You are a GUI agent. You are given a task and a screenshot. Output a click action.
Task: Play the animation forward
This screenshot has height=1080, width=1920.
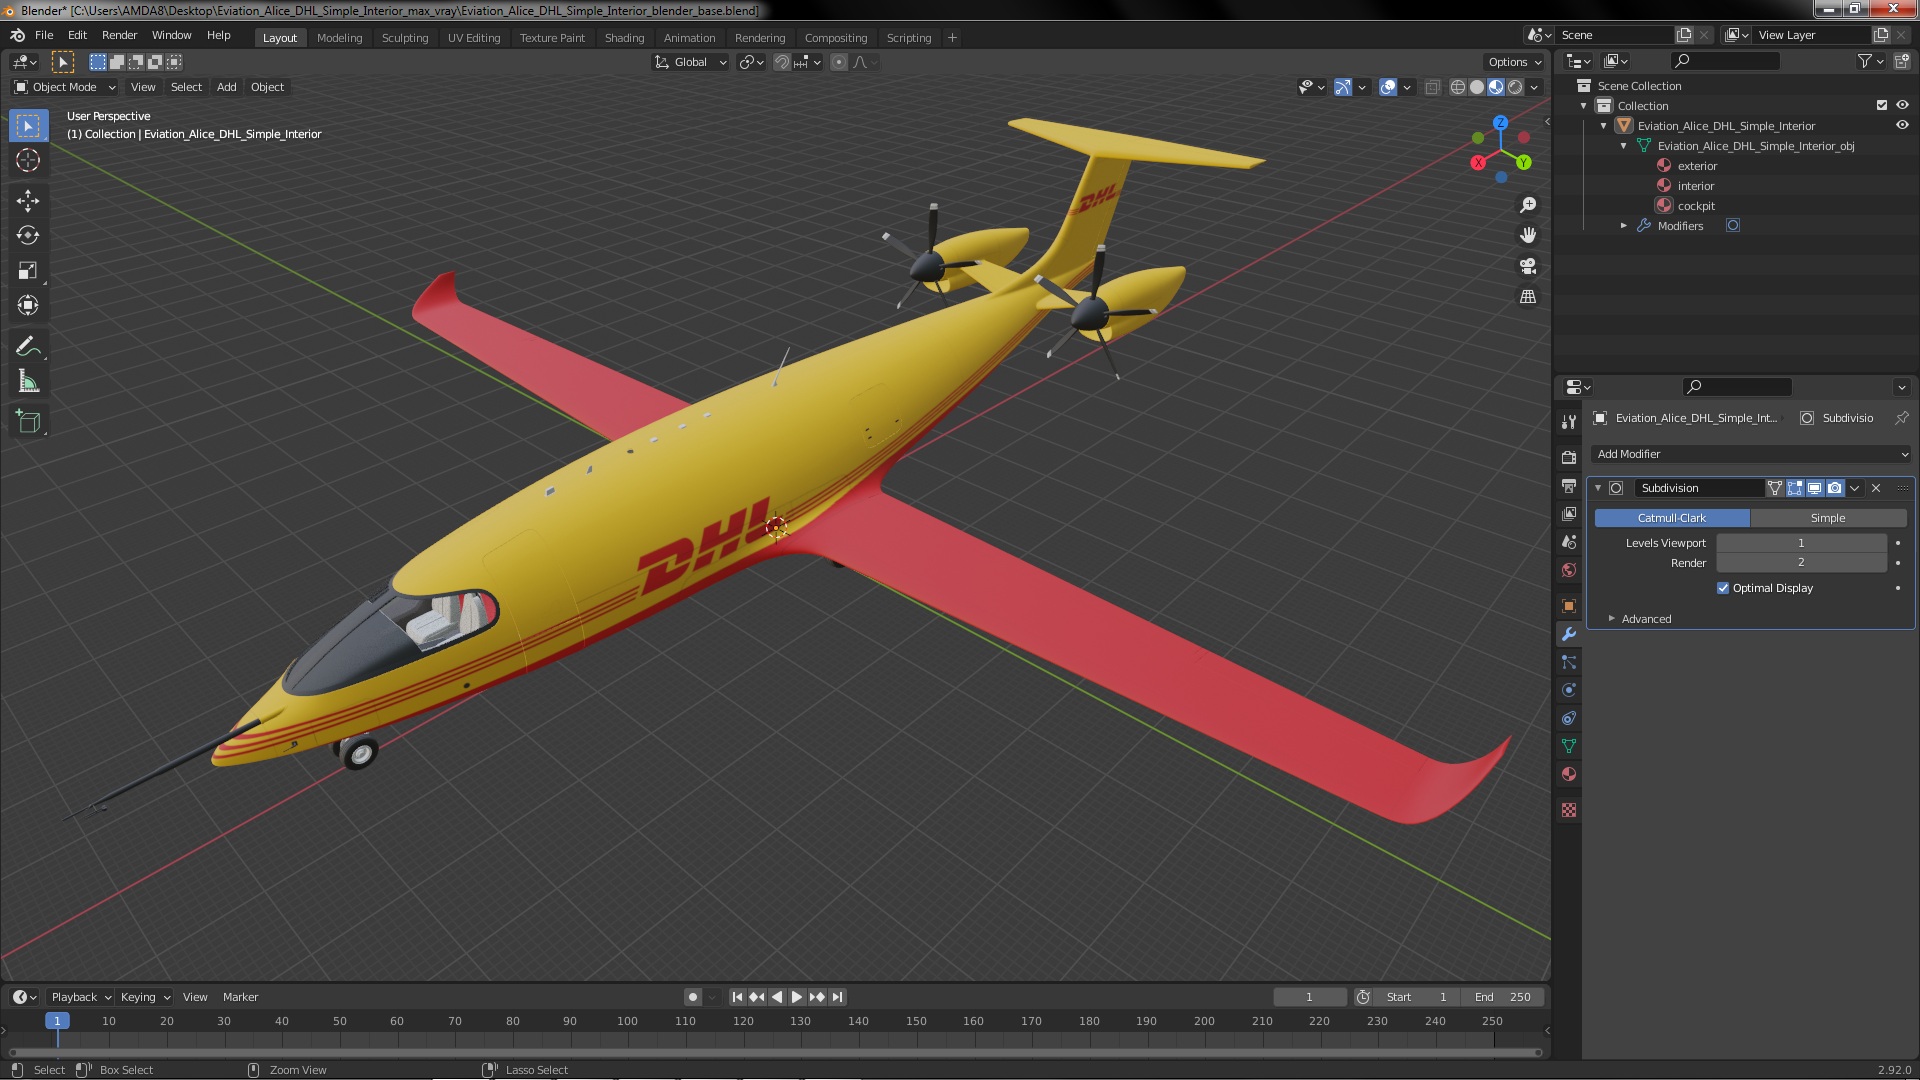[797, 997]
